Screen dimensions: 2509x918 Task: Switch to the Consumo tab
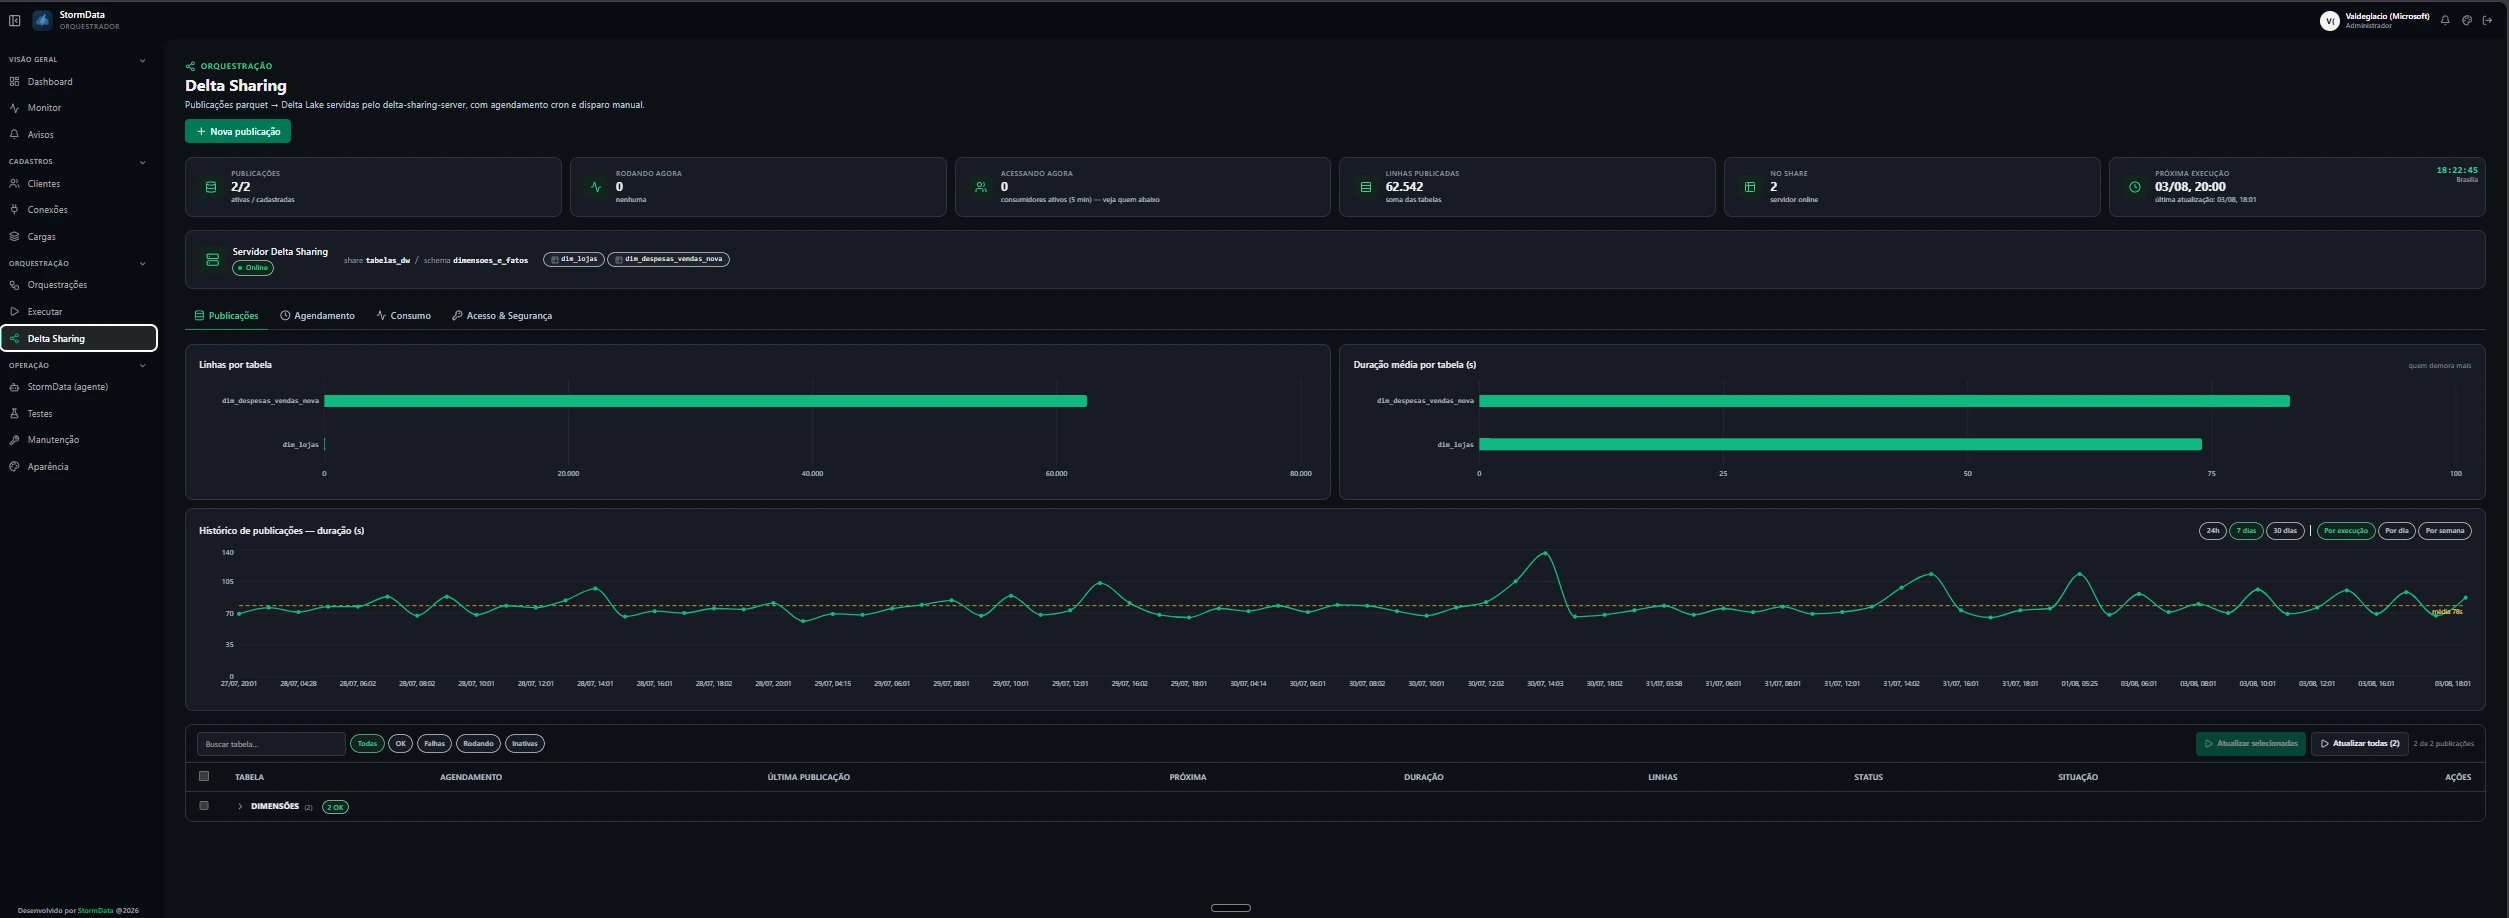(404, 316)
